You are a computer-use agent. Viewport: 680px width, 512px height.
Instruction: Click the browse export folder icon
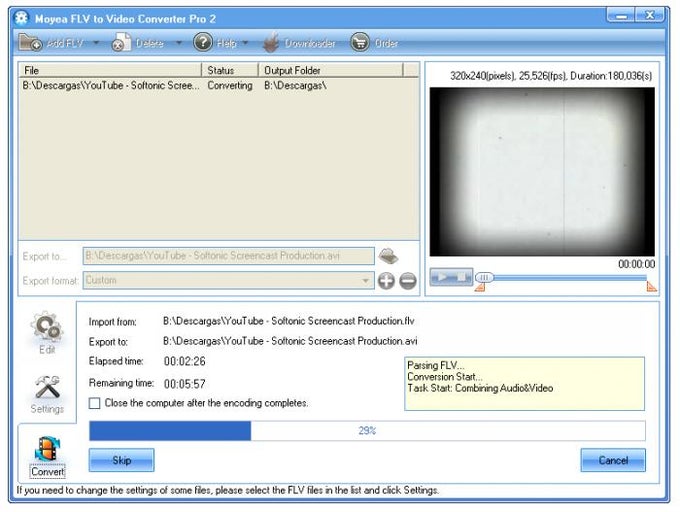tap(389, 256)
